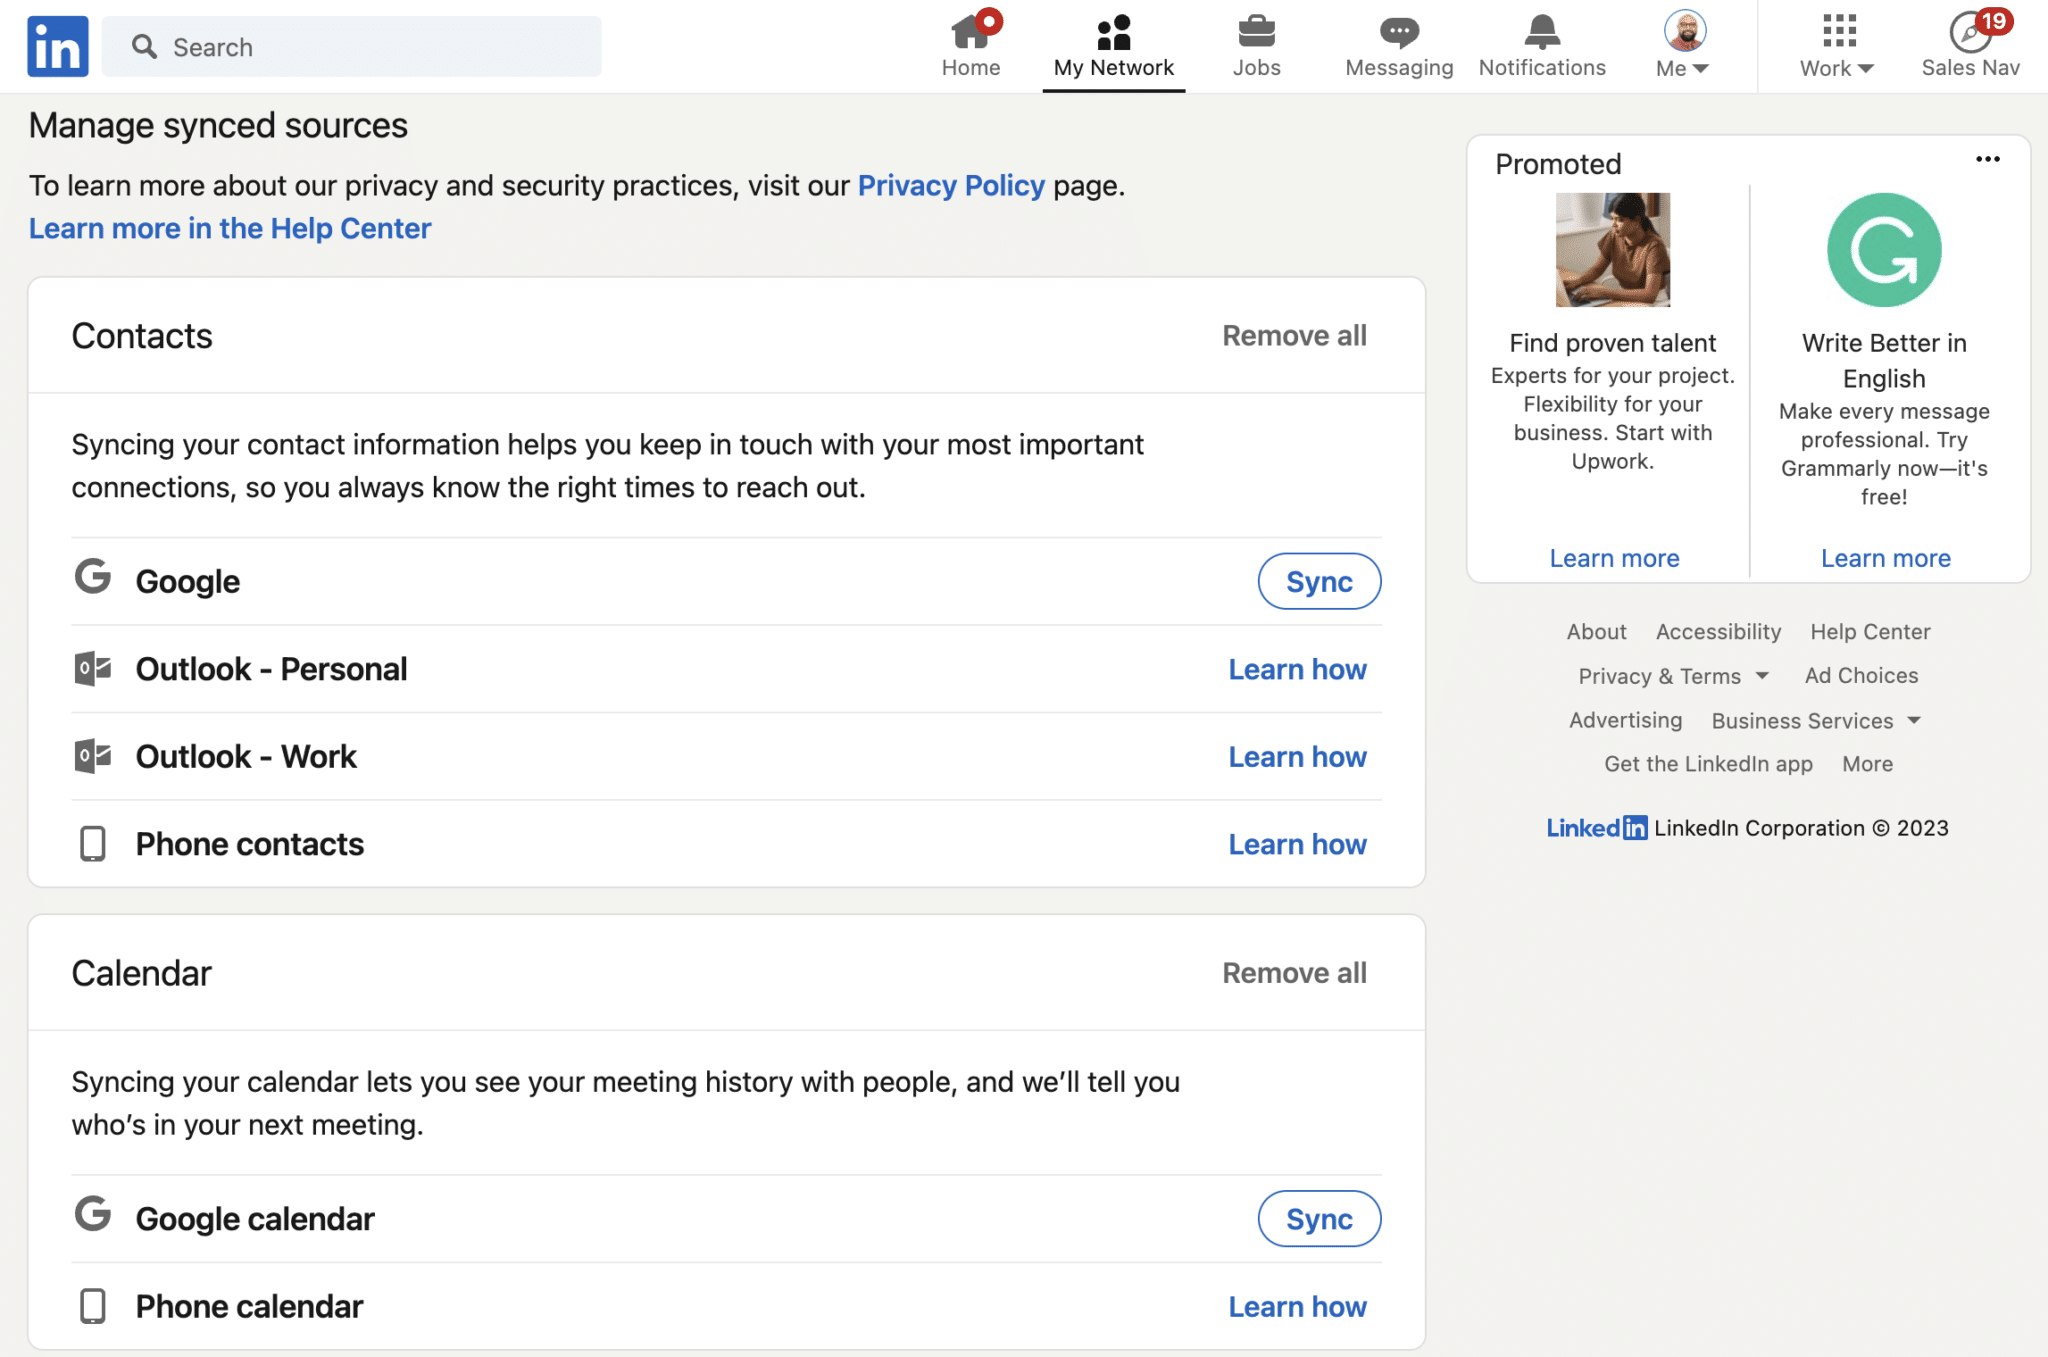Learn more about Upwork ad
The height and width of the screenshot is (1357, 2048).
(x=1614, y=558)
